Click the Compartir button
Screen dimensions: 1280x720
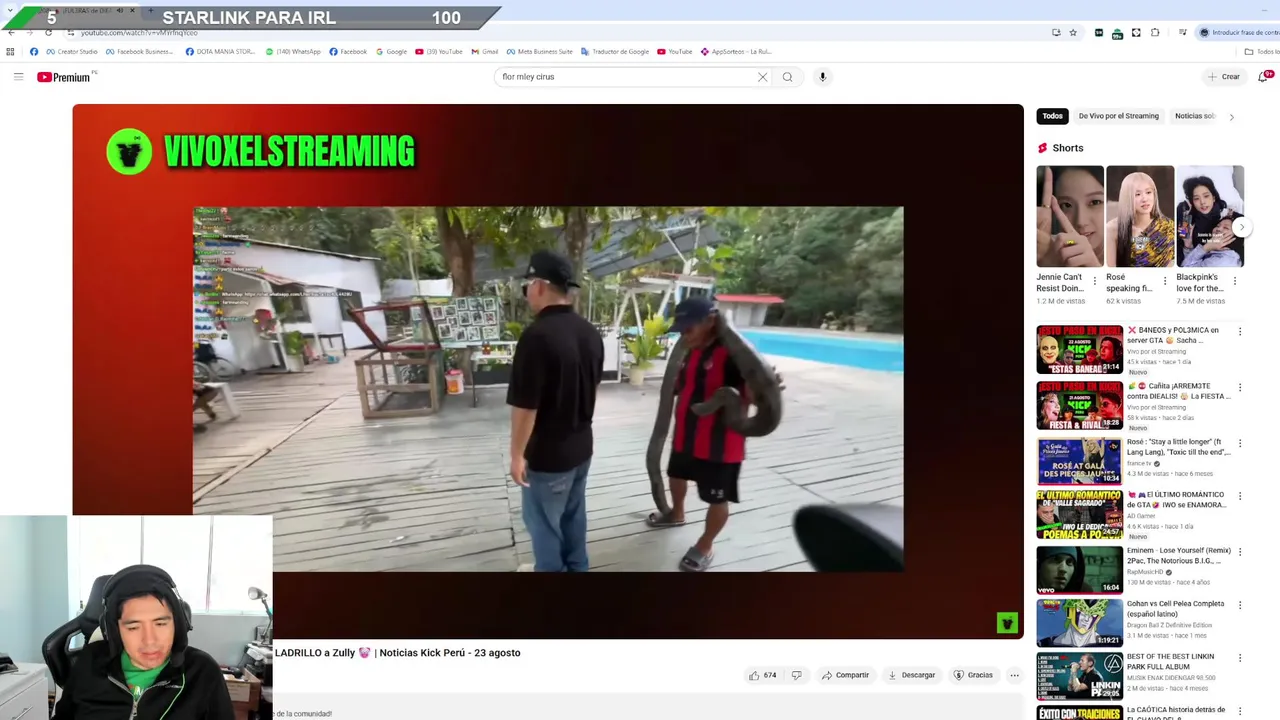click(845, 675)
